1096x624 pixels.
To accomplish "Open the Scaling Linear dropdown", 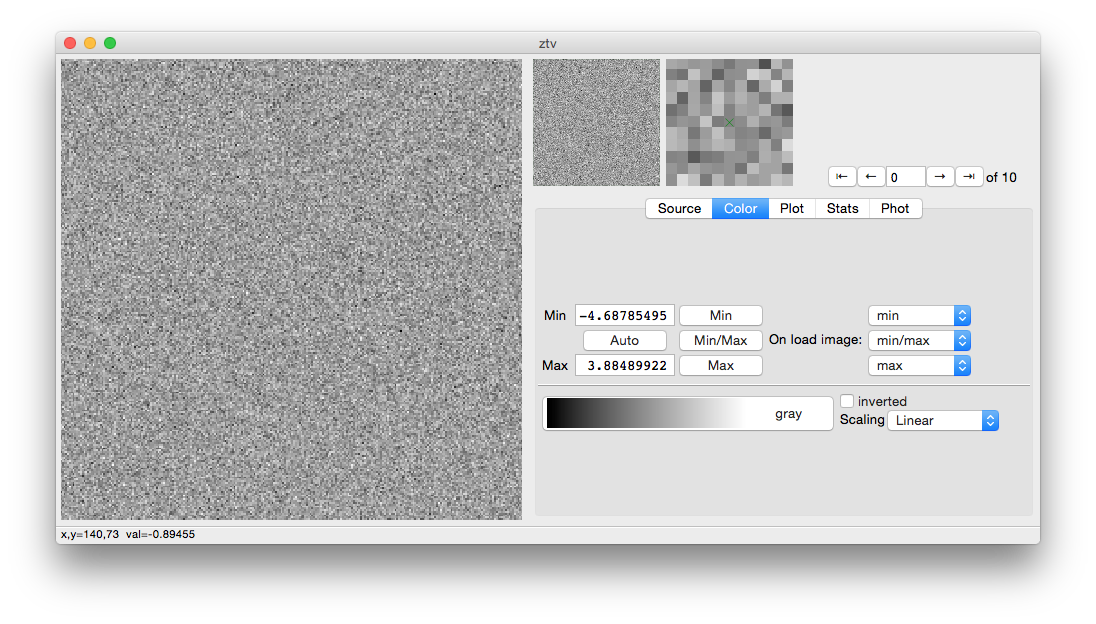I will pyautogui.click(x=943, y=420).
